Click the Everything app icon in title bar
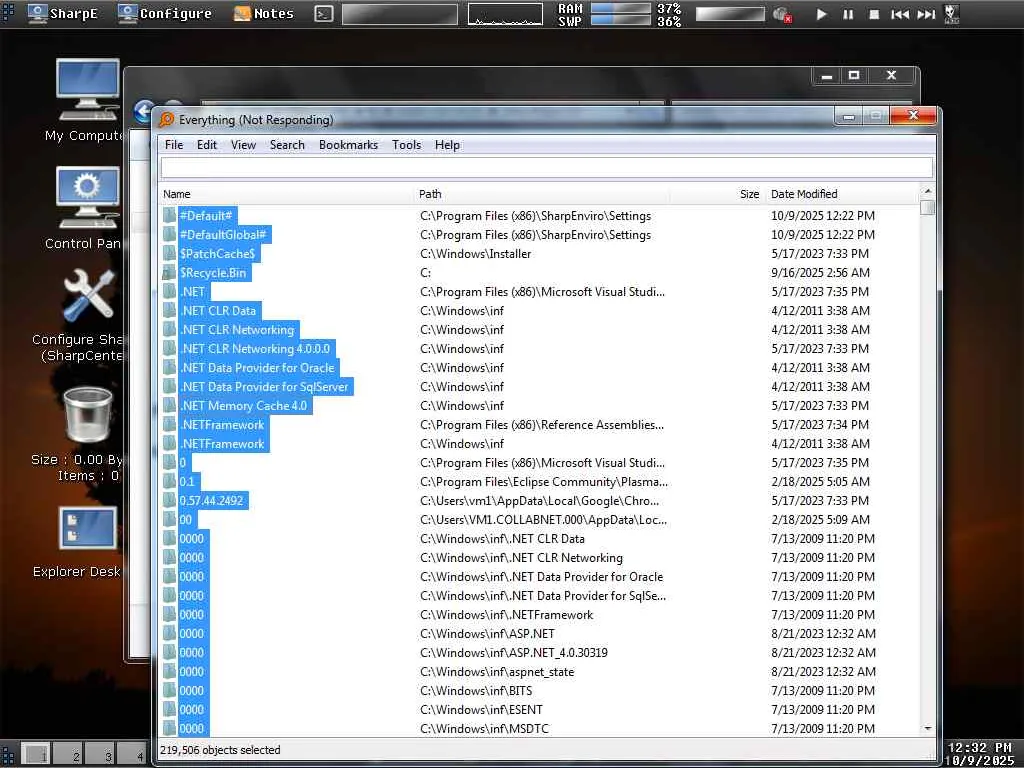 tap(167, 120)
